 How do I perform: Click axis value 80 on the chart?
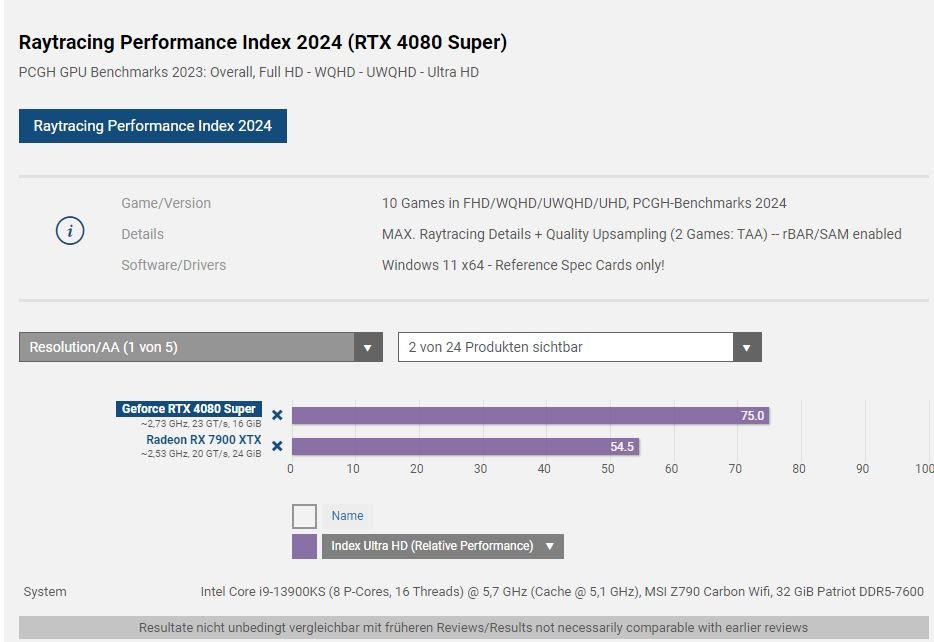(799, 469)
